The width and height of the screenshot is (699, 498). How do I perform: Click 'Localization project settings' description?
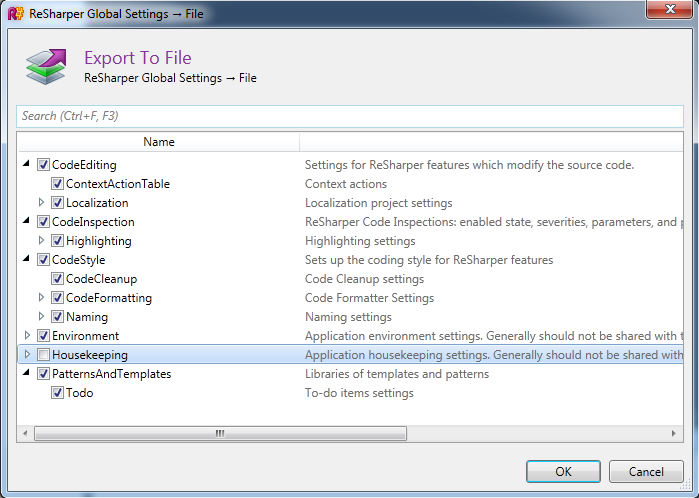click(378, 203)
